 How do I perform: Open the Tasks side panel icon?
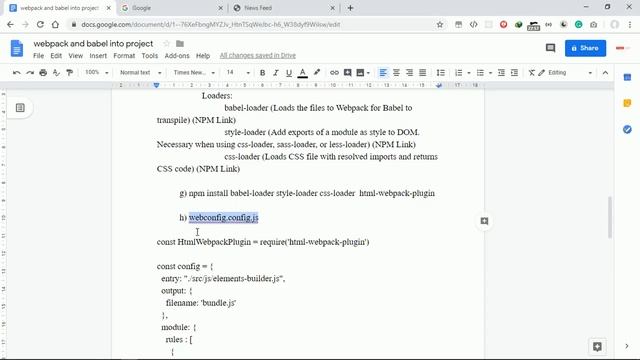(627, 129)
